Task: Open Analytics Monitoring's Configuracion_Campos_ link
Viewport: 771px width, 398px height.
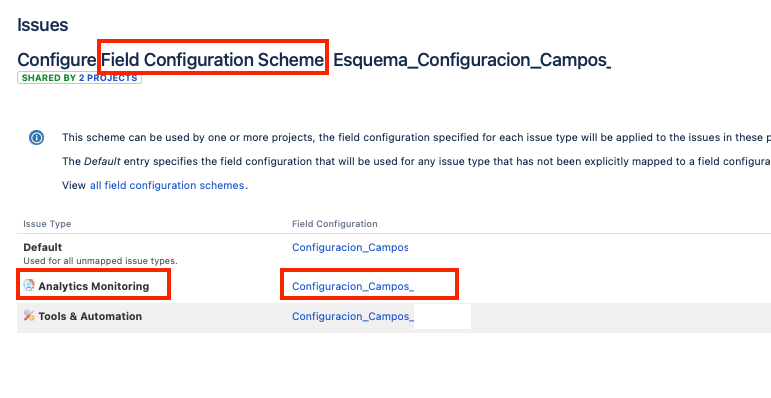Action: point(353,286)
